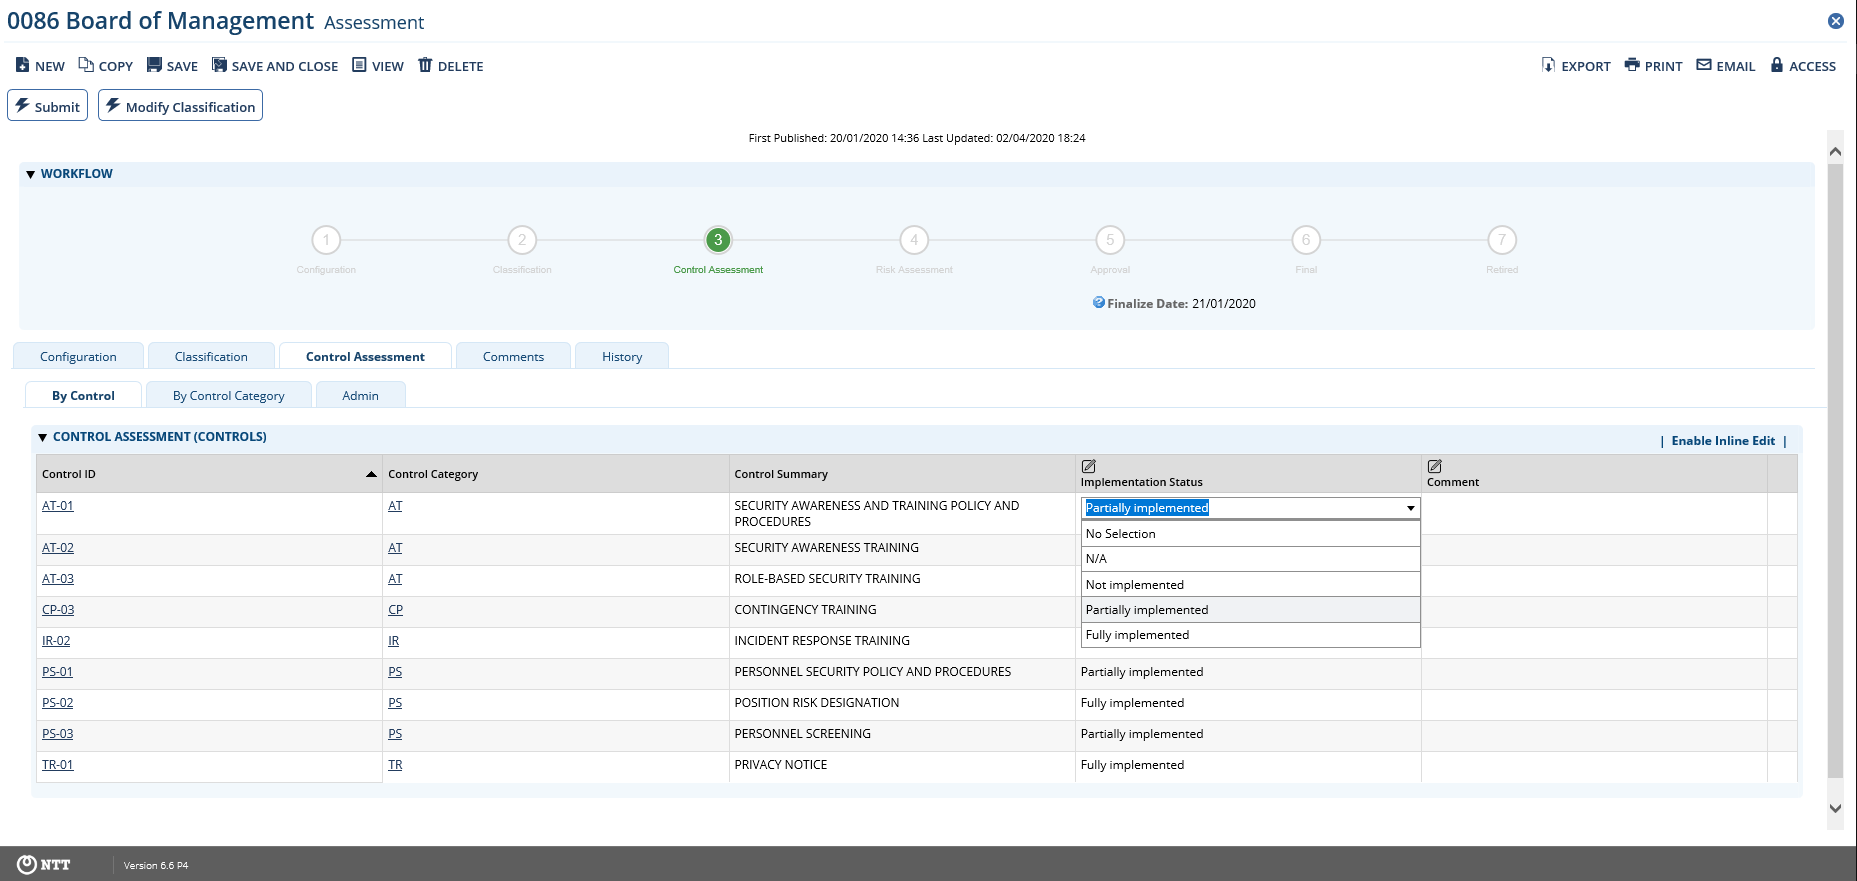Click the DELETE trash icon
The width and height of the screenshot is (1857, 881).
425,65
